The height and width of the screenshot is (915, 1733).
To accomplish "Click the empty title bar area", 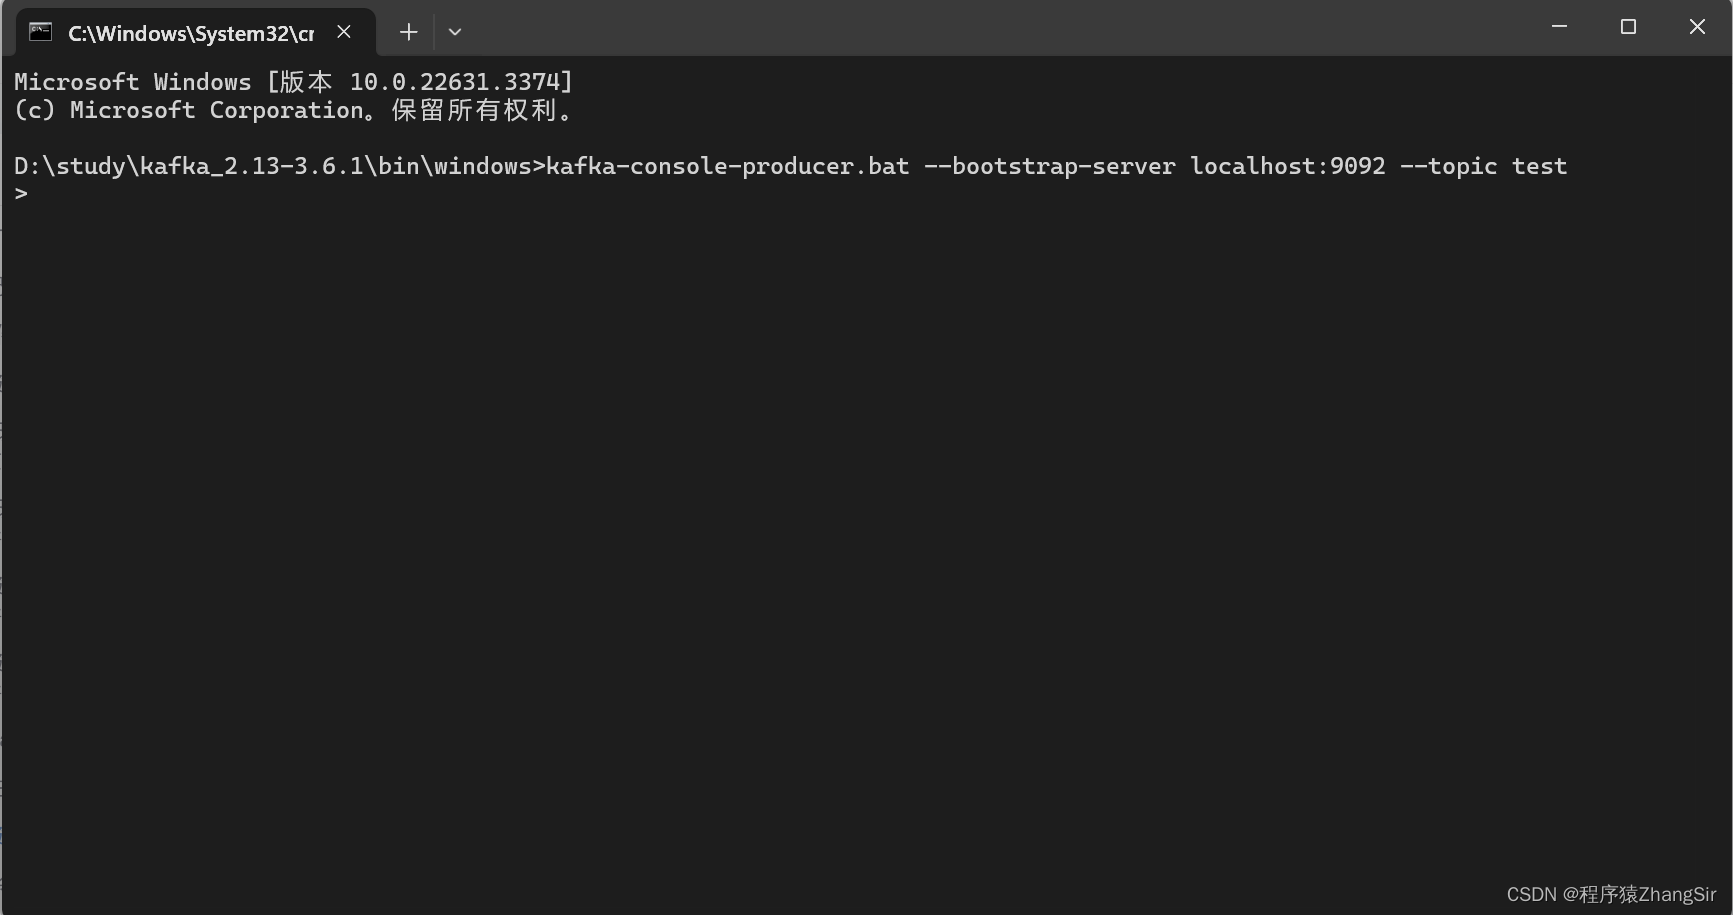I will tap(1000, 28).
